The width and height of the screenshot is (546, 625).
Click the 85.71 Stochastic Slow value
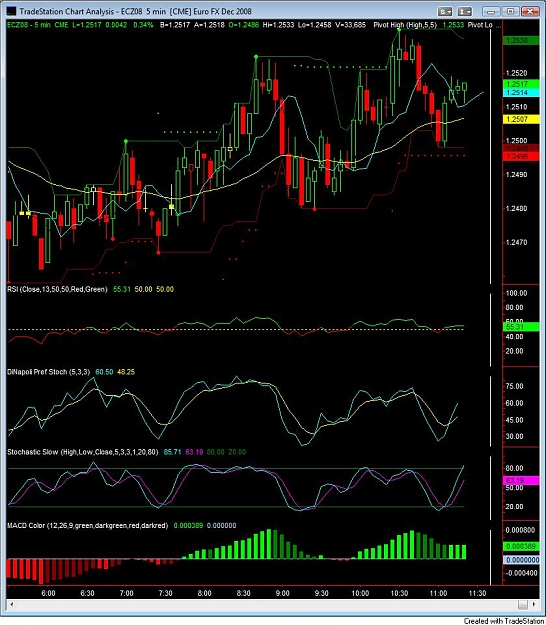pos(173,452)
